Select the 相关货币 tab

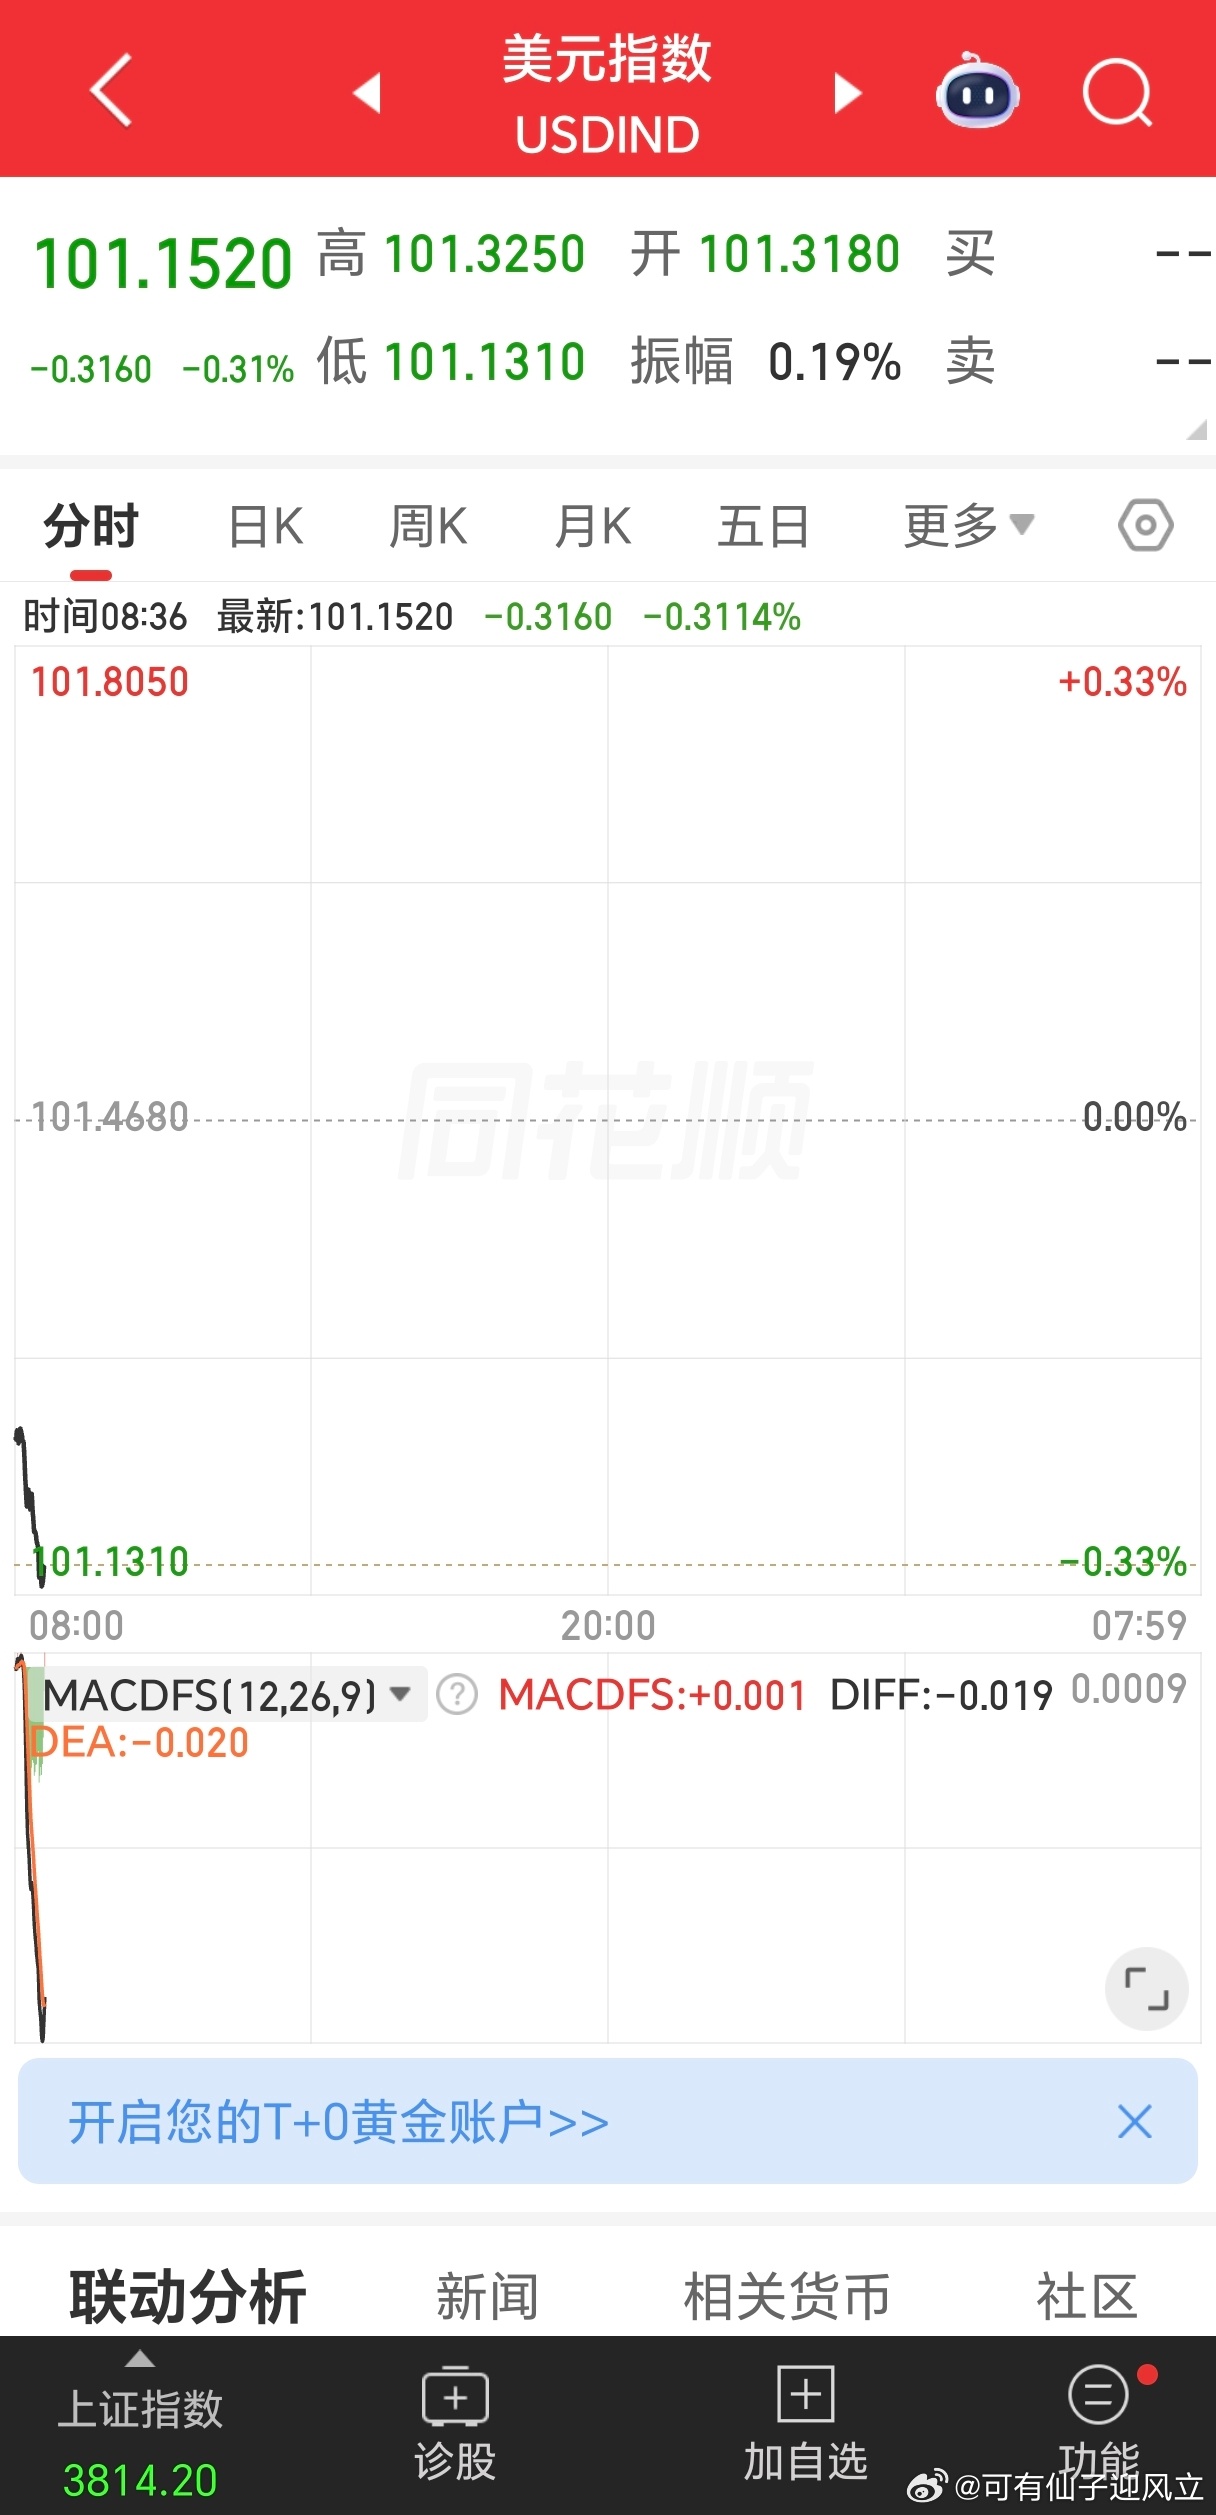(x=787, y=2296)
